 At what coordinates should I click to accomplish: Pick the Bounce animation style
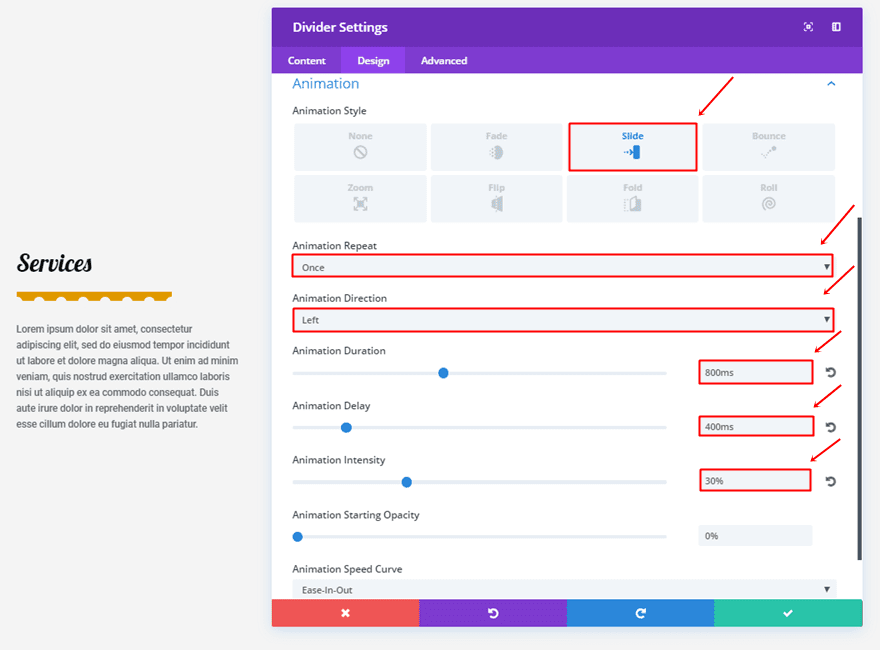coord(768,146)
